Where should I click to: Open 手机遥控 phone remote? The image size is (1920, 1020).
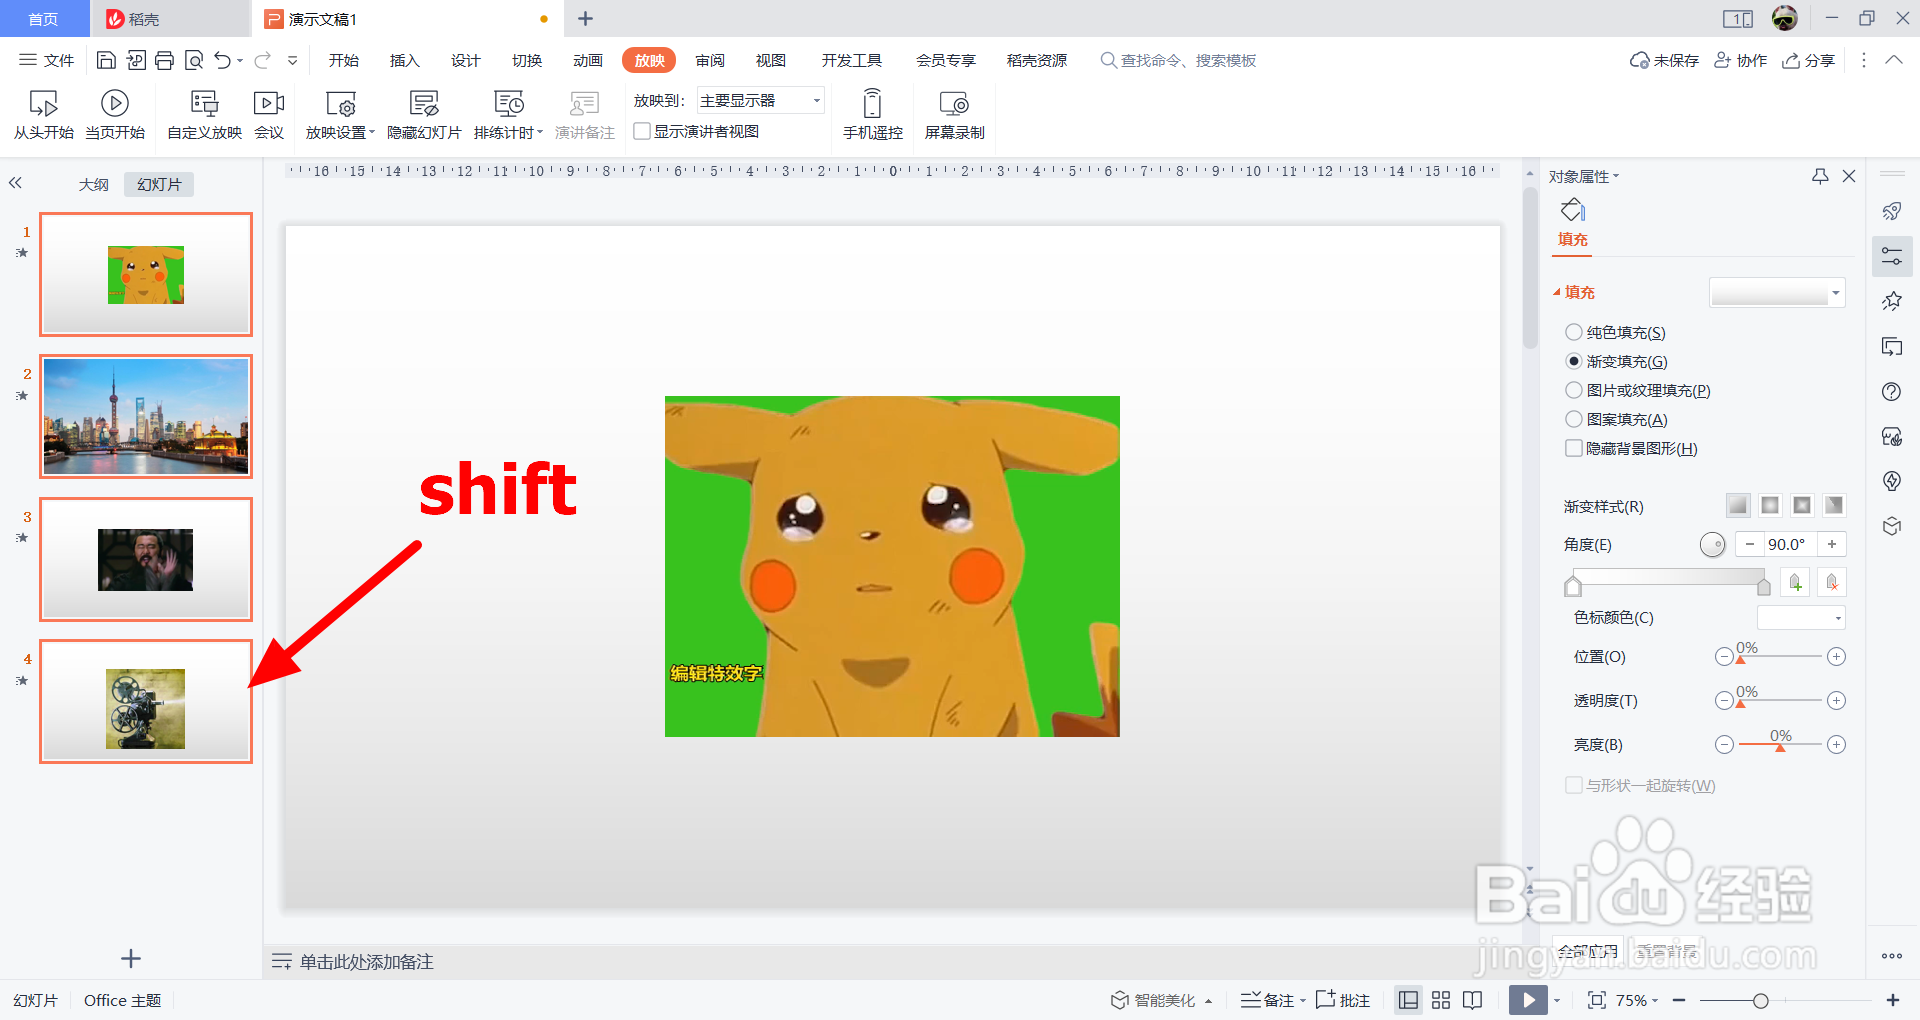pos(872,115)
